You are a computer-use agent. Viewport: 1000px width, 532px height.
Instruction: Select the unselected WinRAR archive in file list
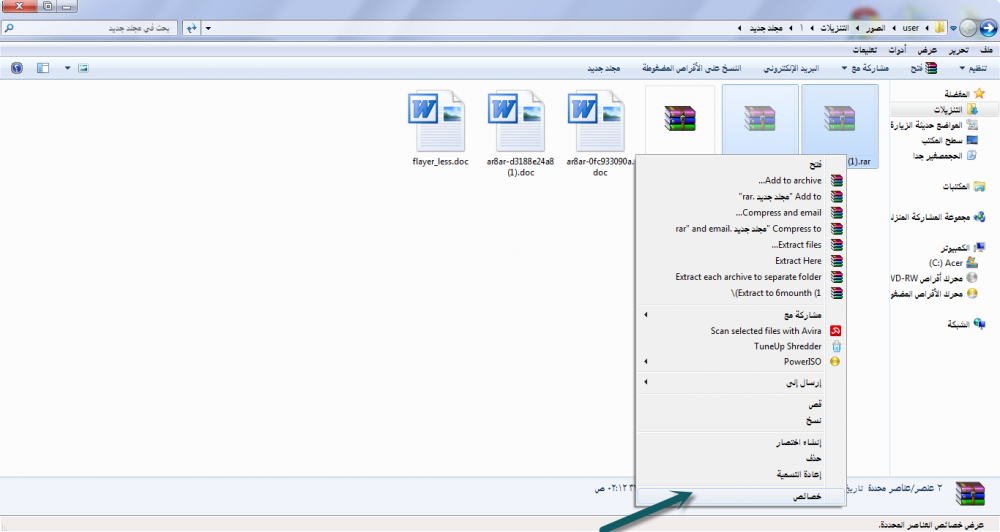680,118
